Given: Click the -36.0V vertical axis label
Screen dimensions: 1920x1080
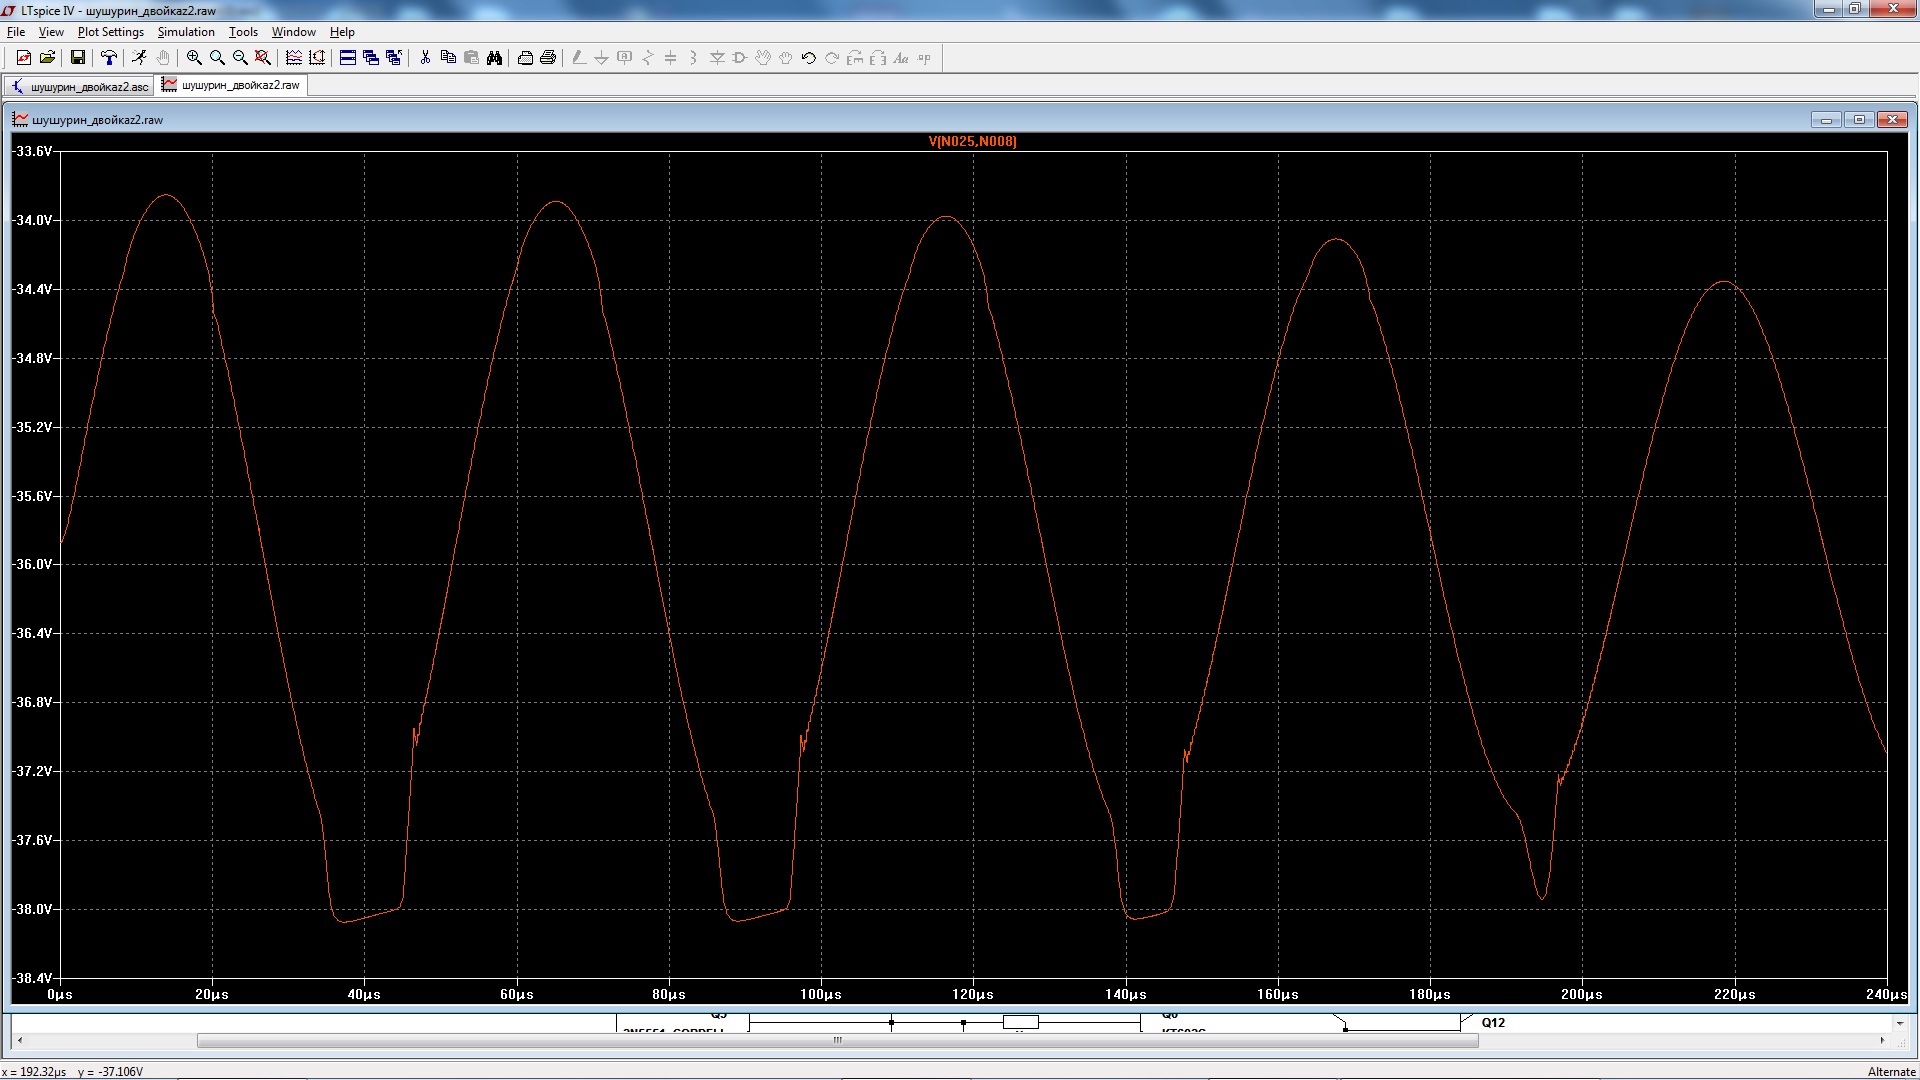Looking at the screenshot, I should (31, 565).
